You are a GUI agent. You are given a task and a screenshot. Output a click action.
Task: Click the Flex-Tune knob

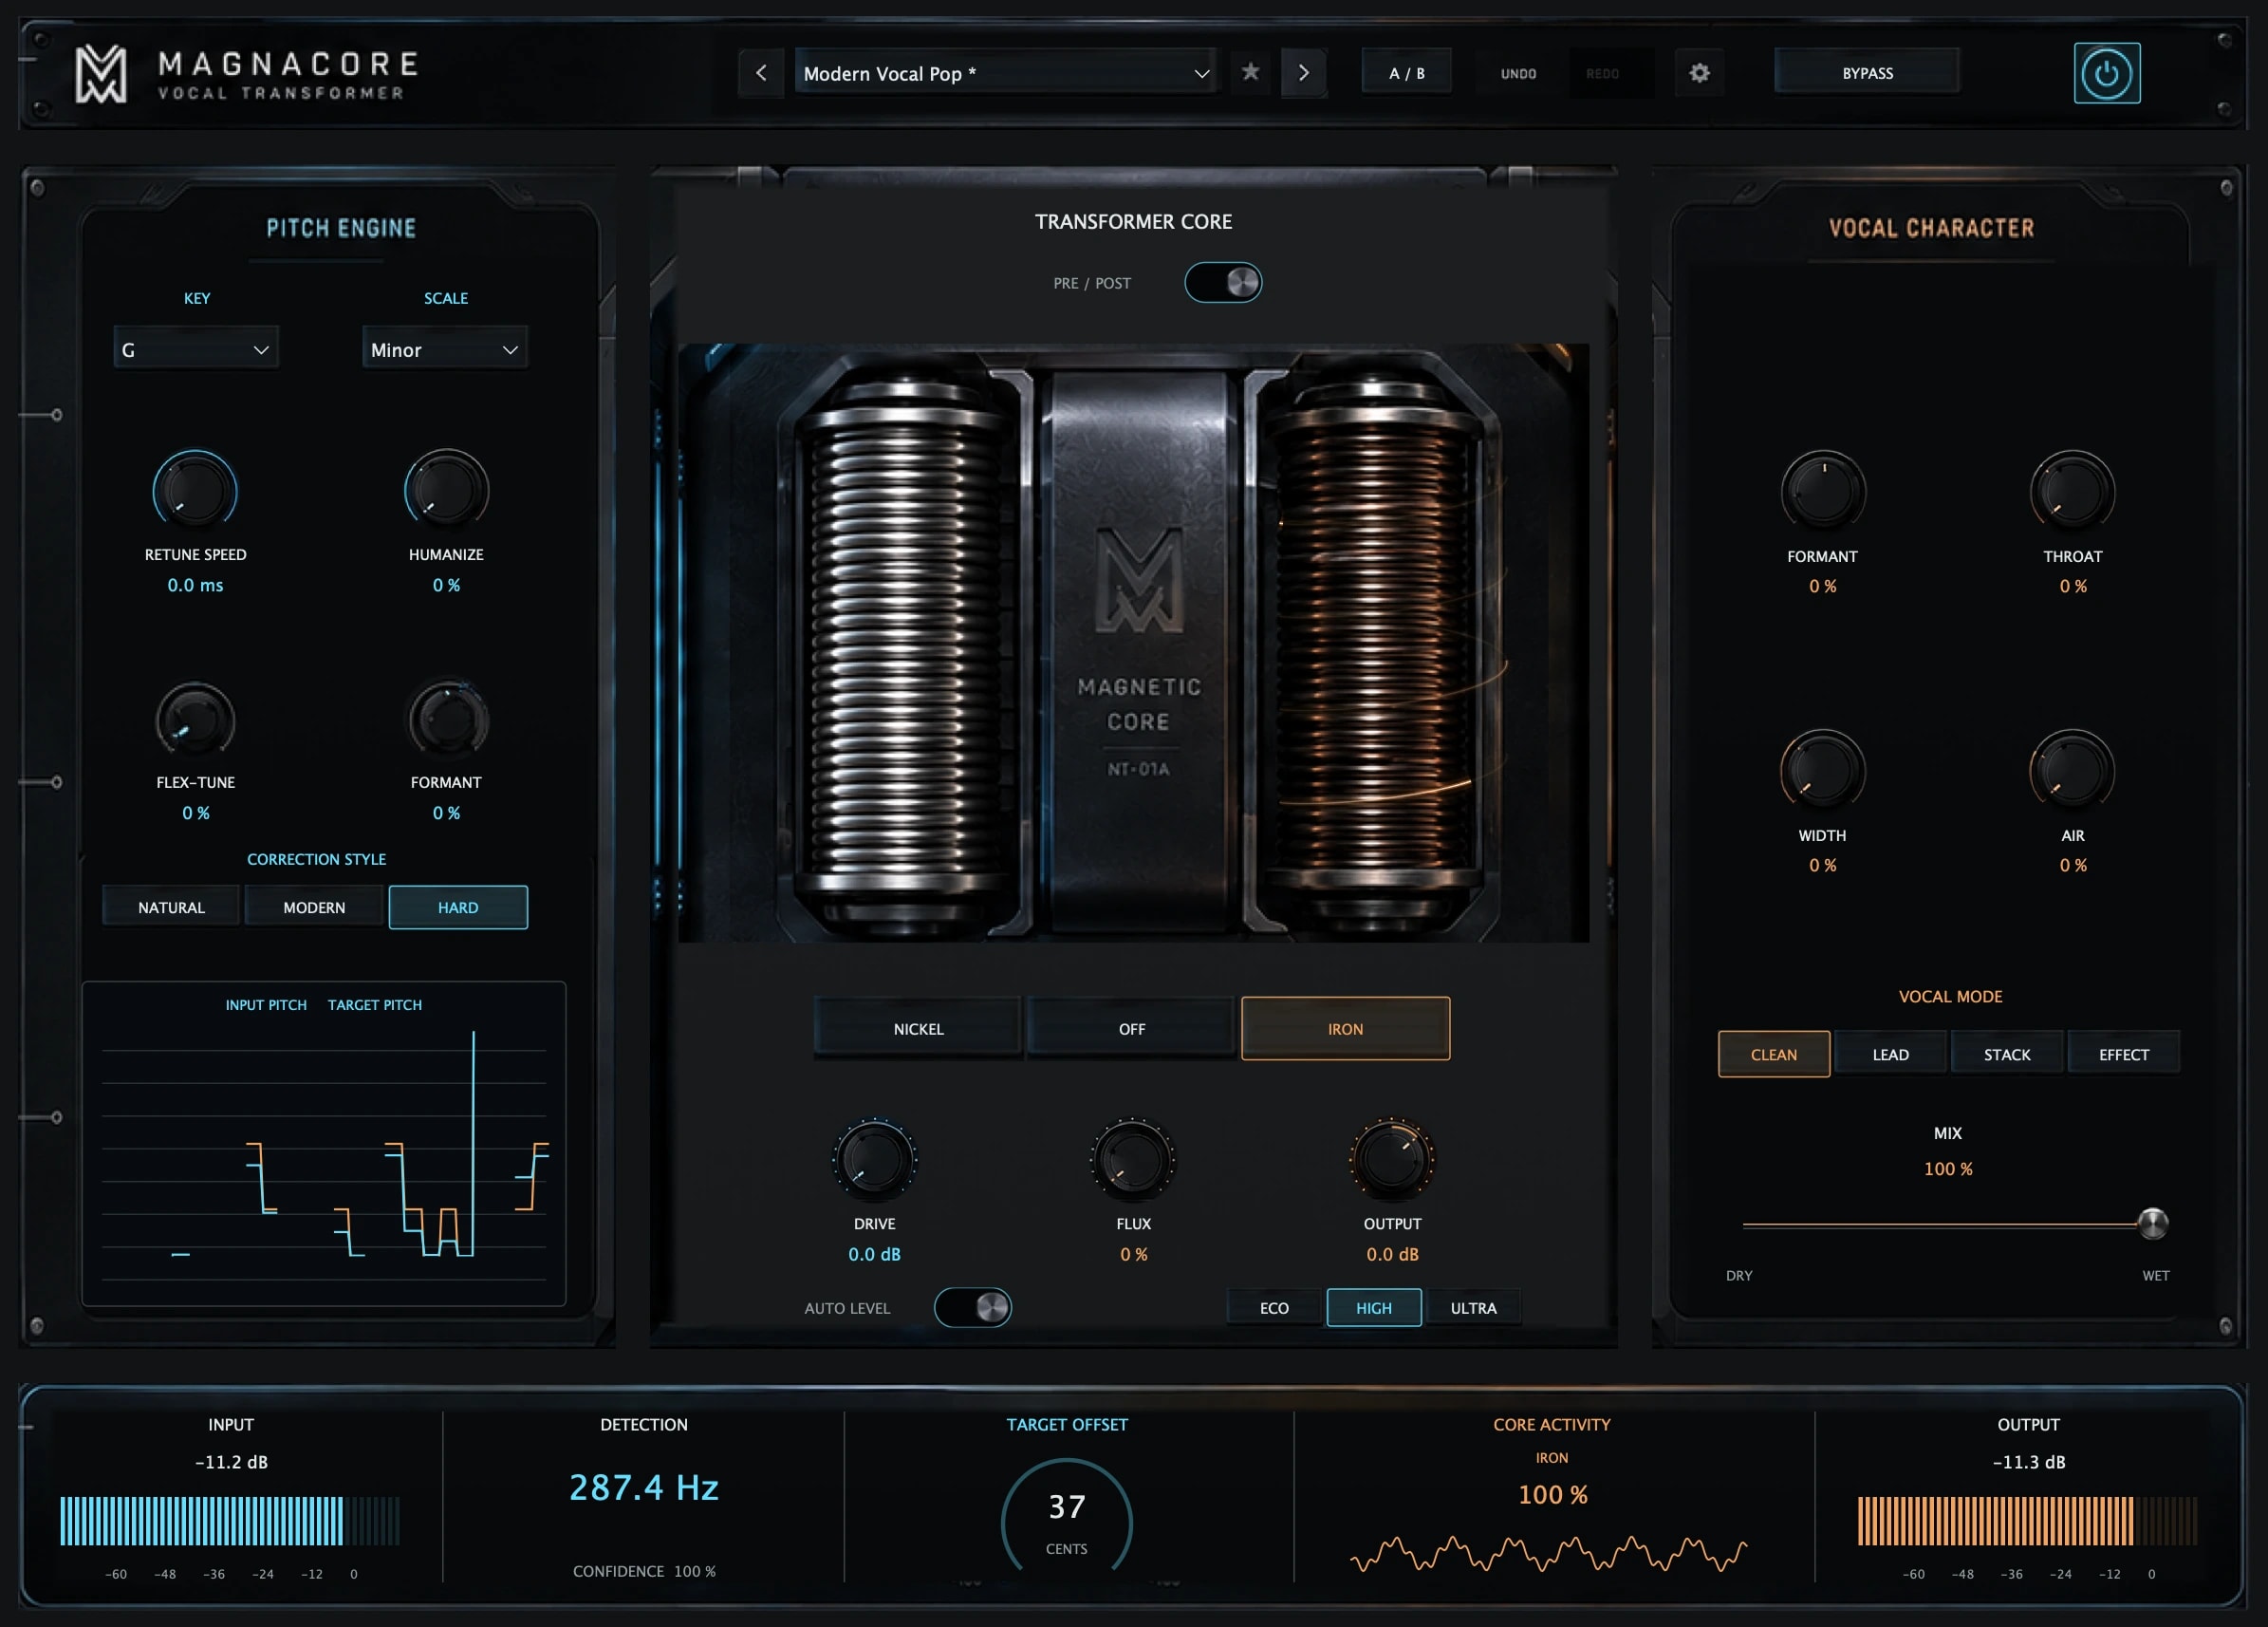click(x=195, y=720)
